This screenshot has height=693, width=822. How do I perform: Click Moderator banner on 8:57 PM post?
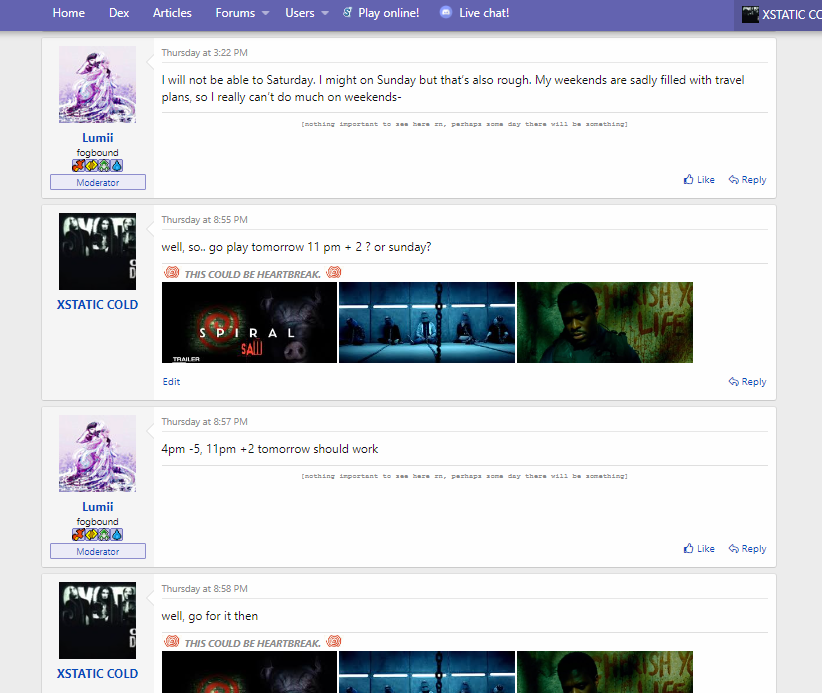pyautogui.click(x=98, y=551)
